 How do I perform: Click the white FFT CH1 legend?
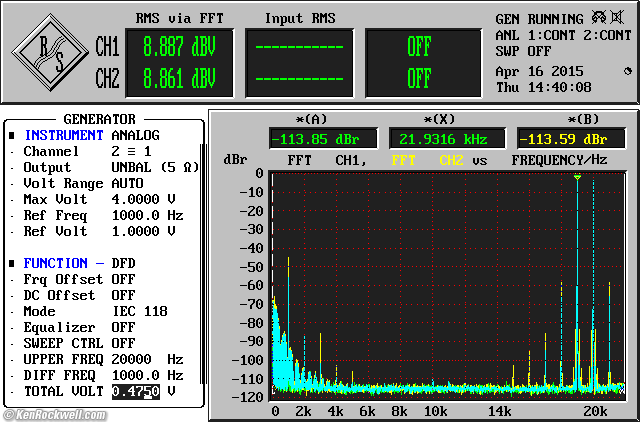click(327, 160)
